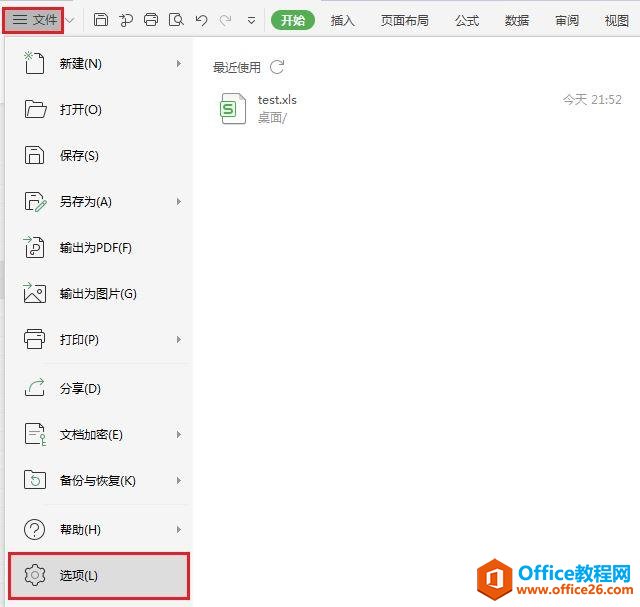Switch to the 页面布局 tab

pos(404,20)
